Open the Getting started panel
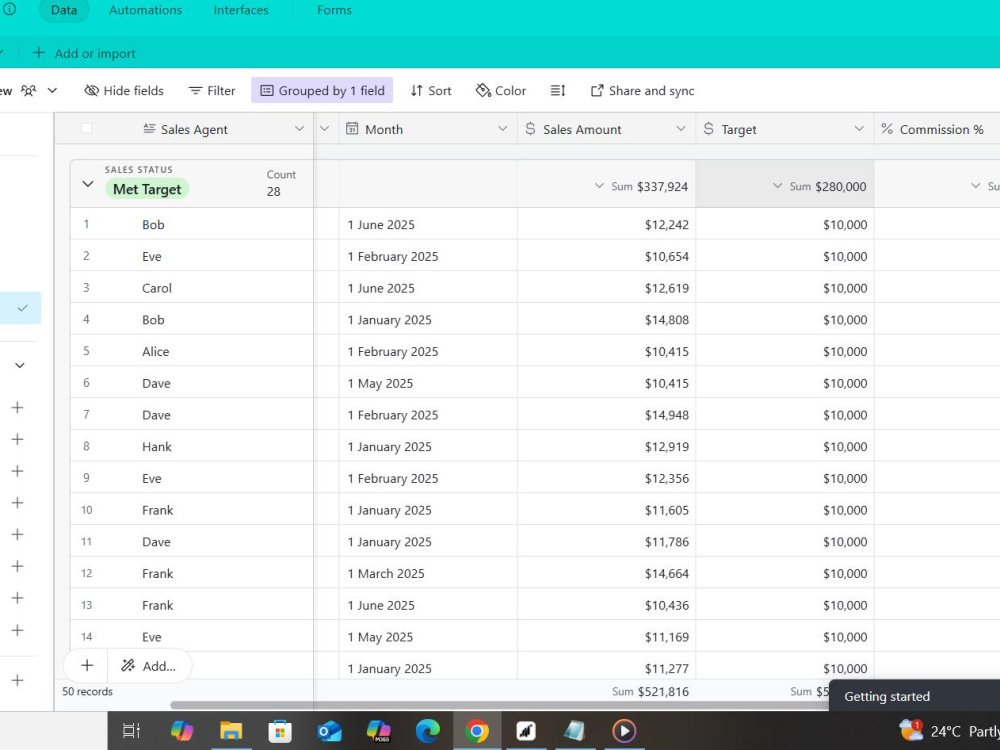The height and width of the screenshot is (750, 1000). (x=915, y=696)
